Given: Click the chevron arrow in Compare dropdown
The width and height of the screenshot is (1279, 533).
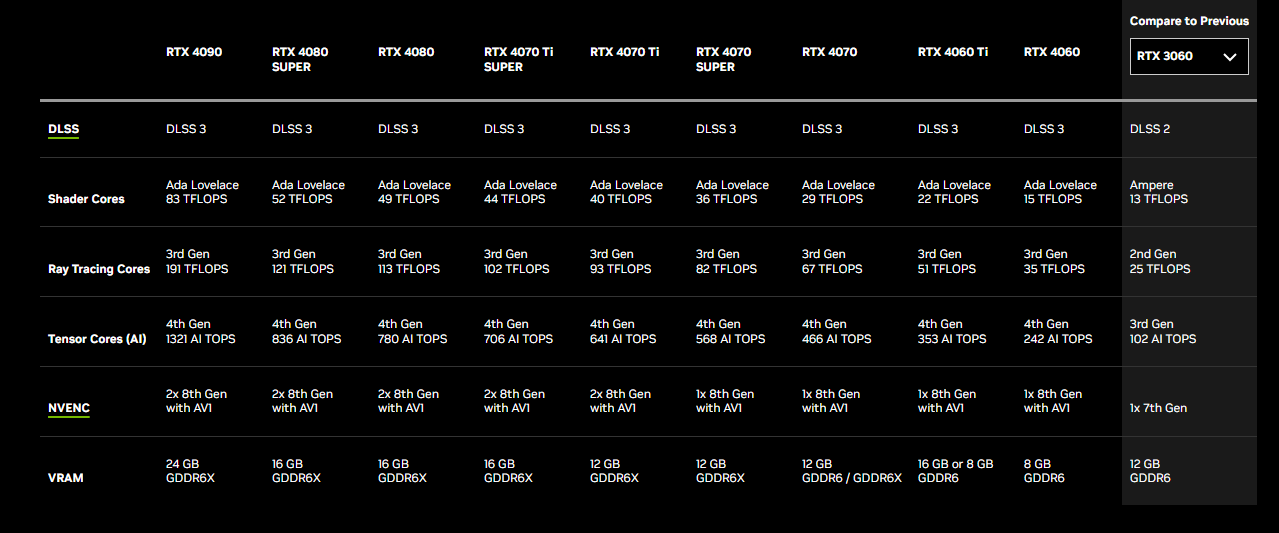Looking at the screenshot, I should tap(1230, 57).
